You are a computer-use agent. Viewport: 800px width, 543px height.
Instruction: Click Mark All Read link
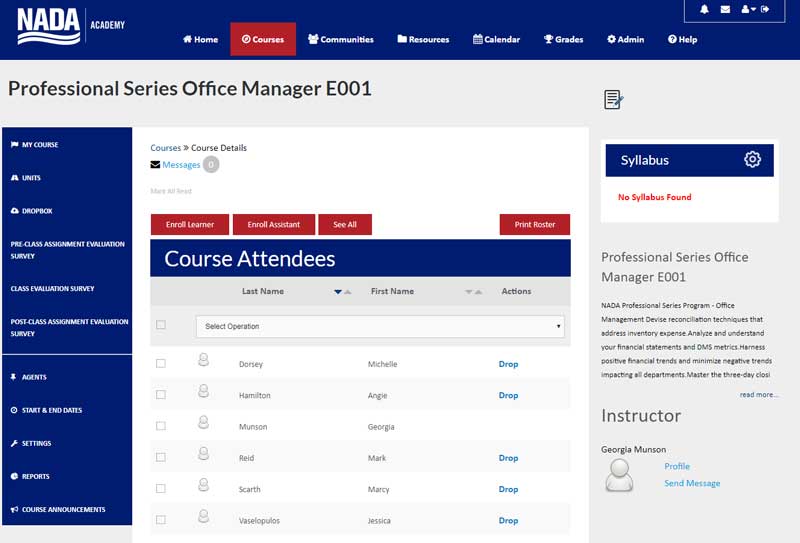171,191
